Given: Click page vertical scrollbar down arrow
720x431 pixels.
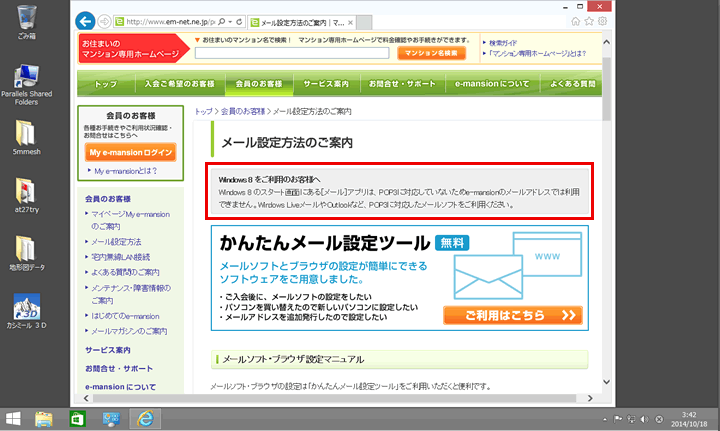Looking at the screenshot, I should [x=607, y=382].
